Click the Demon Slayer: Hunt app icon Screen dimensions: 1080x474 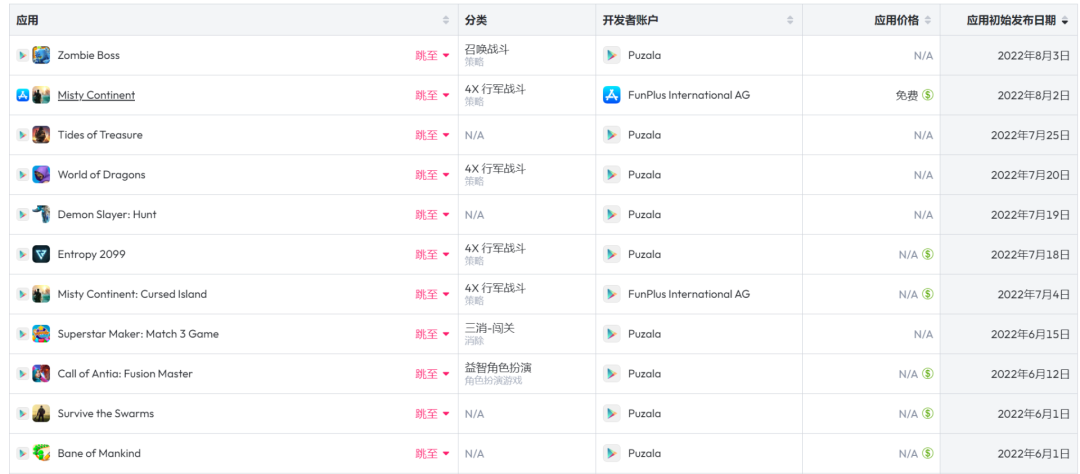point(41,214)
